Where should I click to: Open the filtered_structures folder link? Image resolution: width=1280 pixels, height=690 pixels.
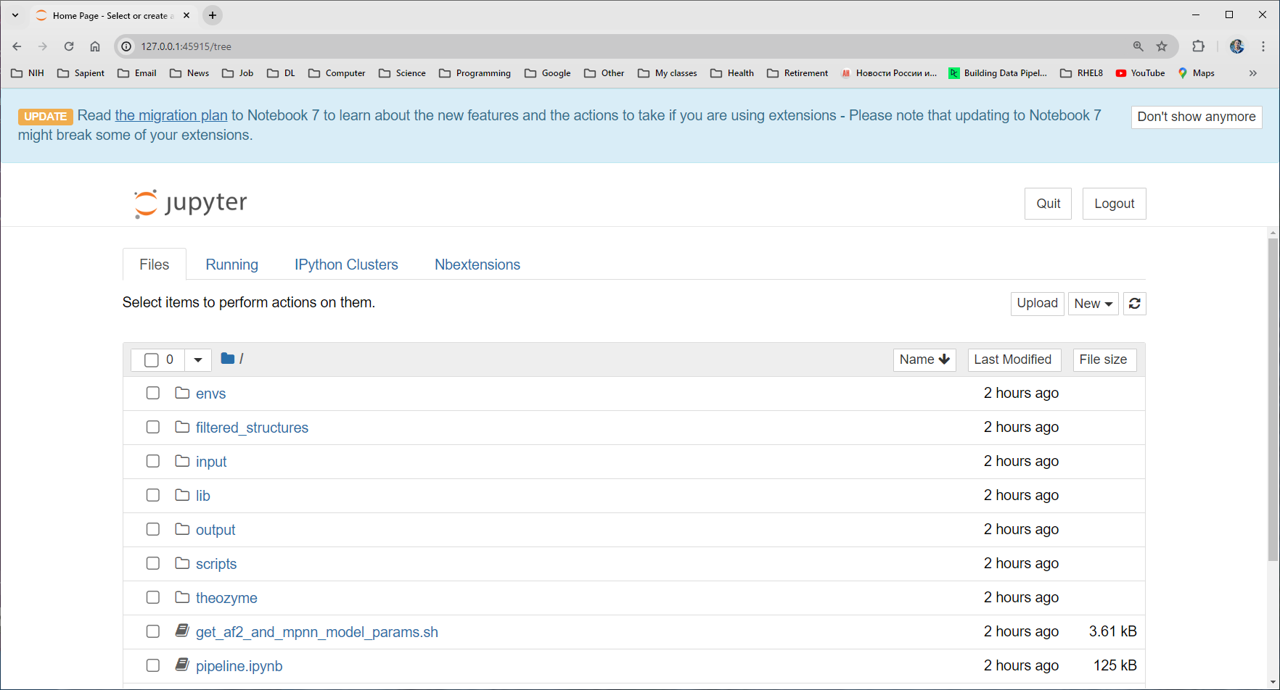(x=252, y=427)
